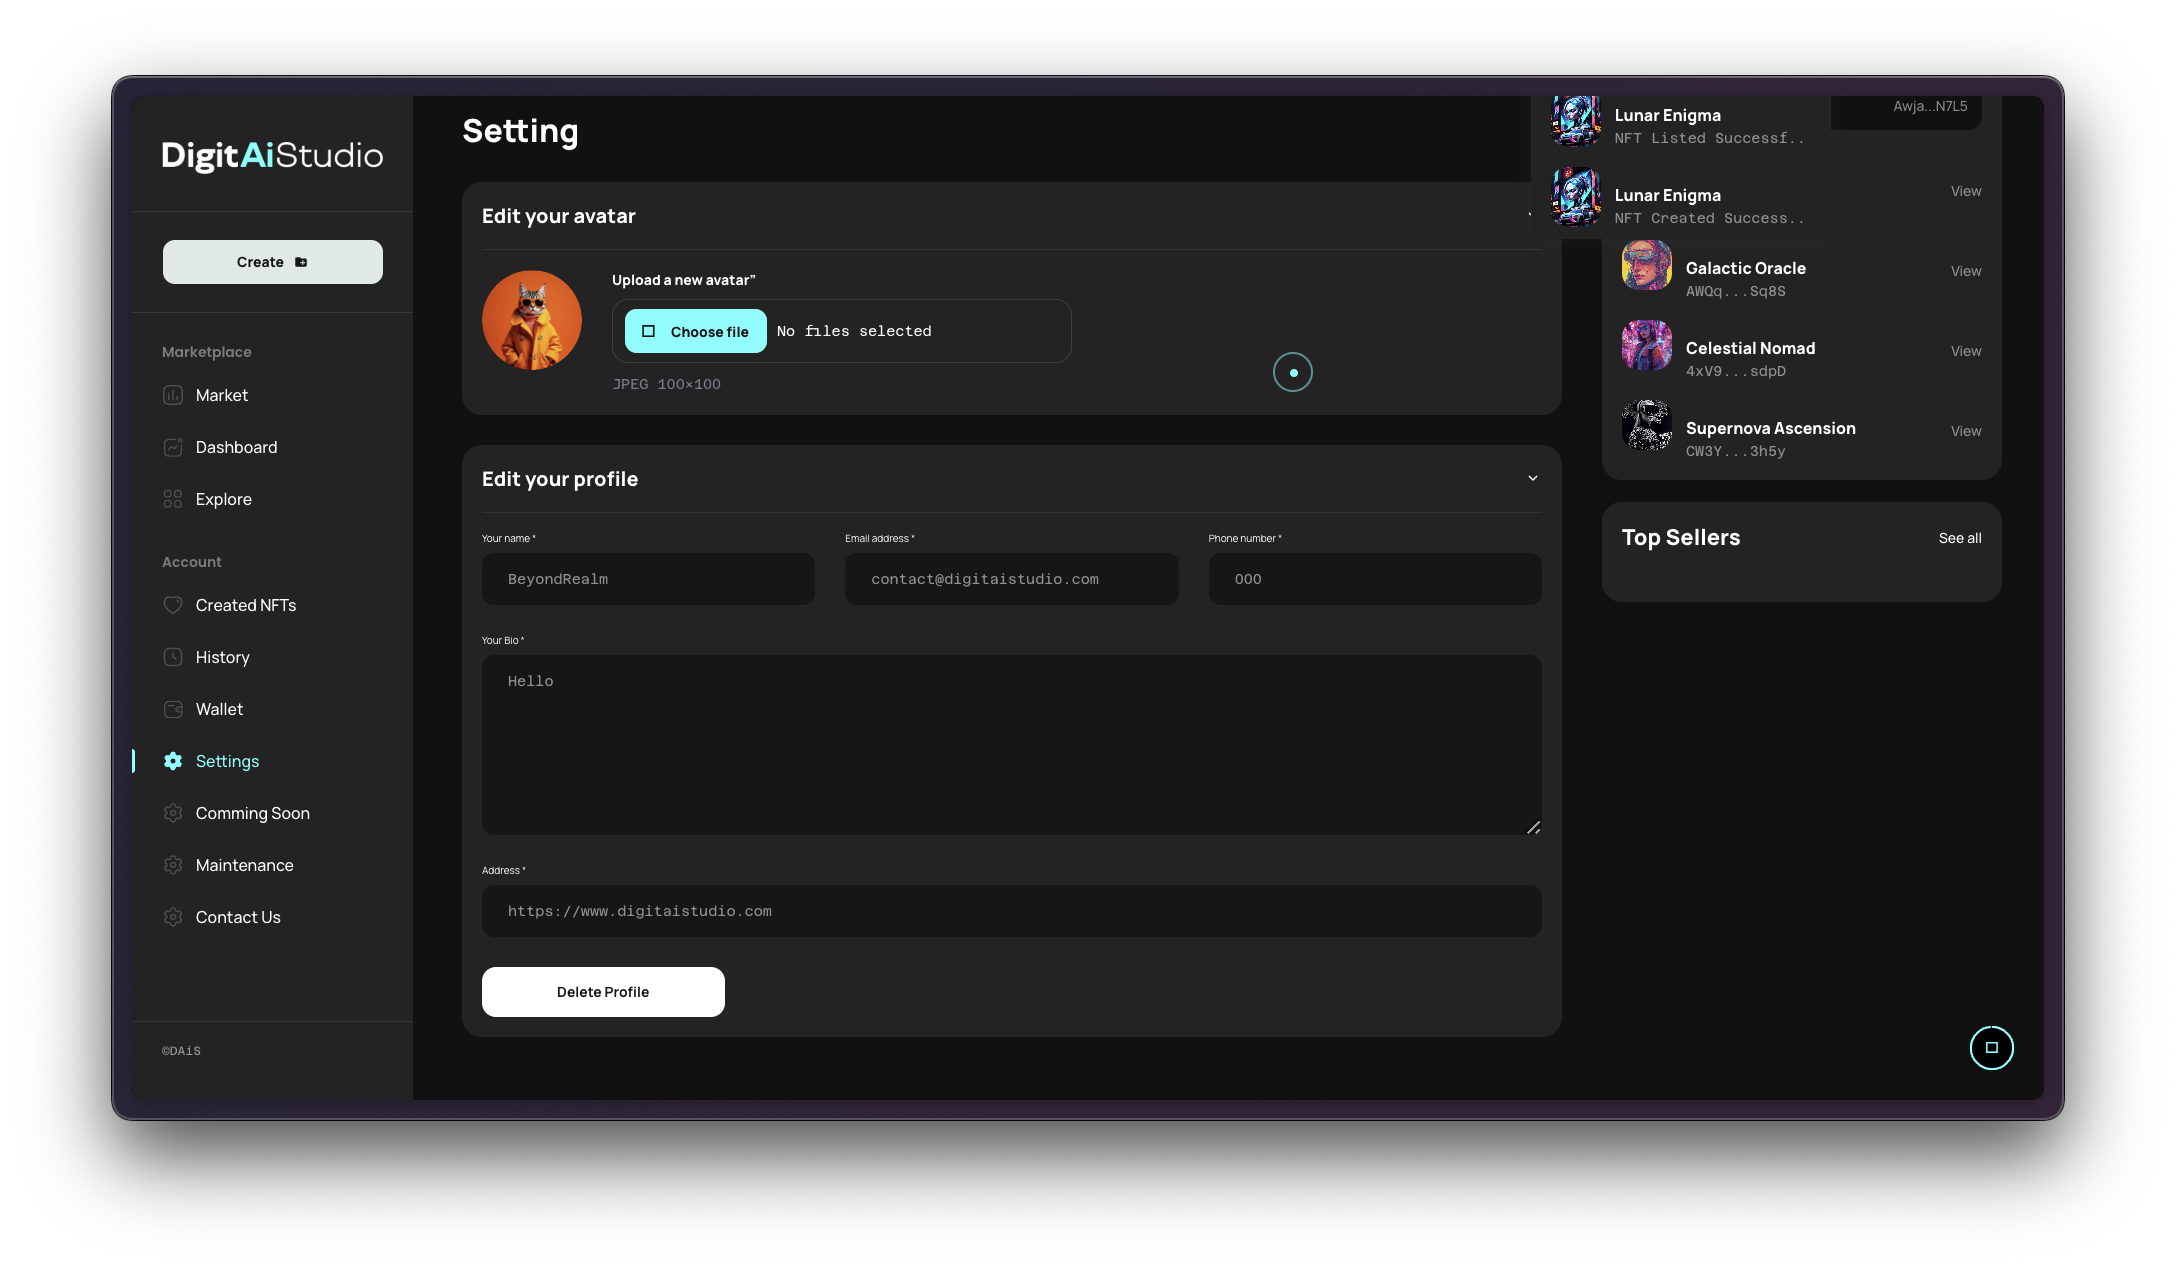
Task: Collapse the Edit your profile section
Action: tap(1532, 479)
